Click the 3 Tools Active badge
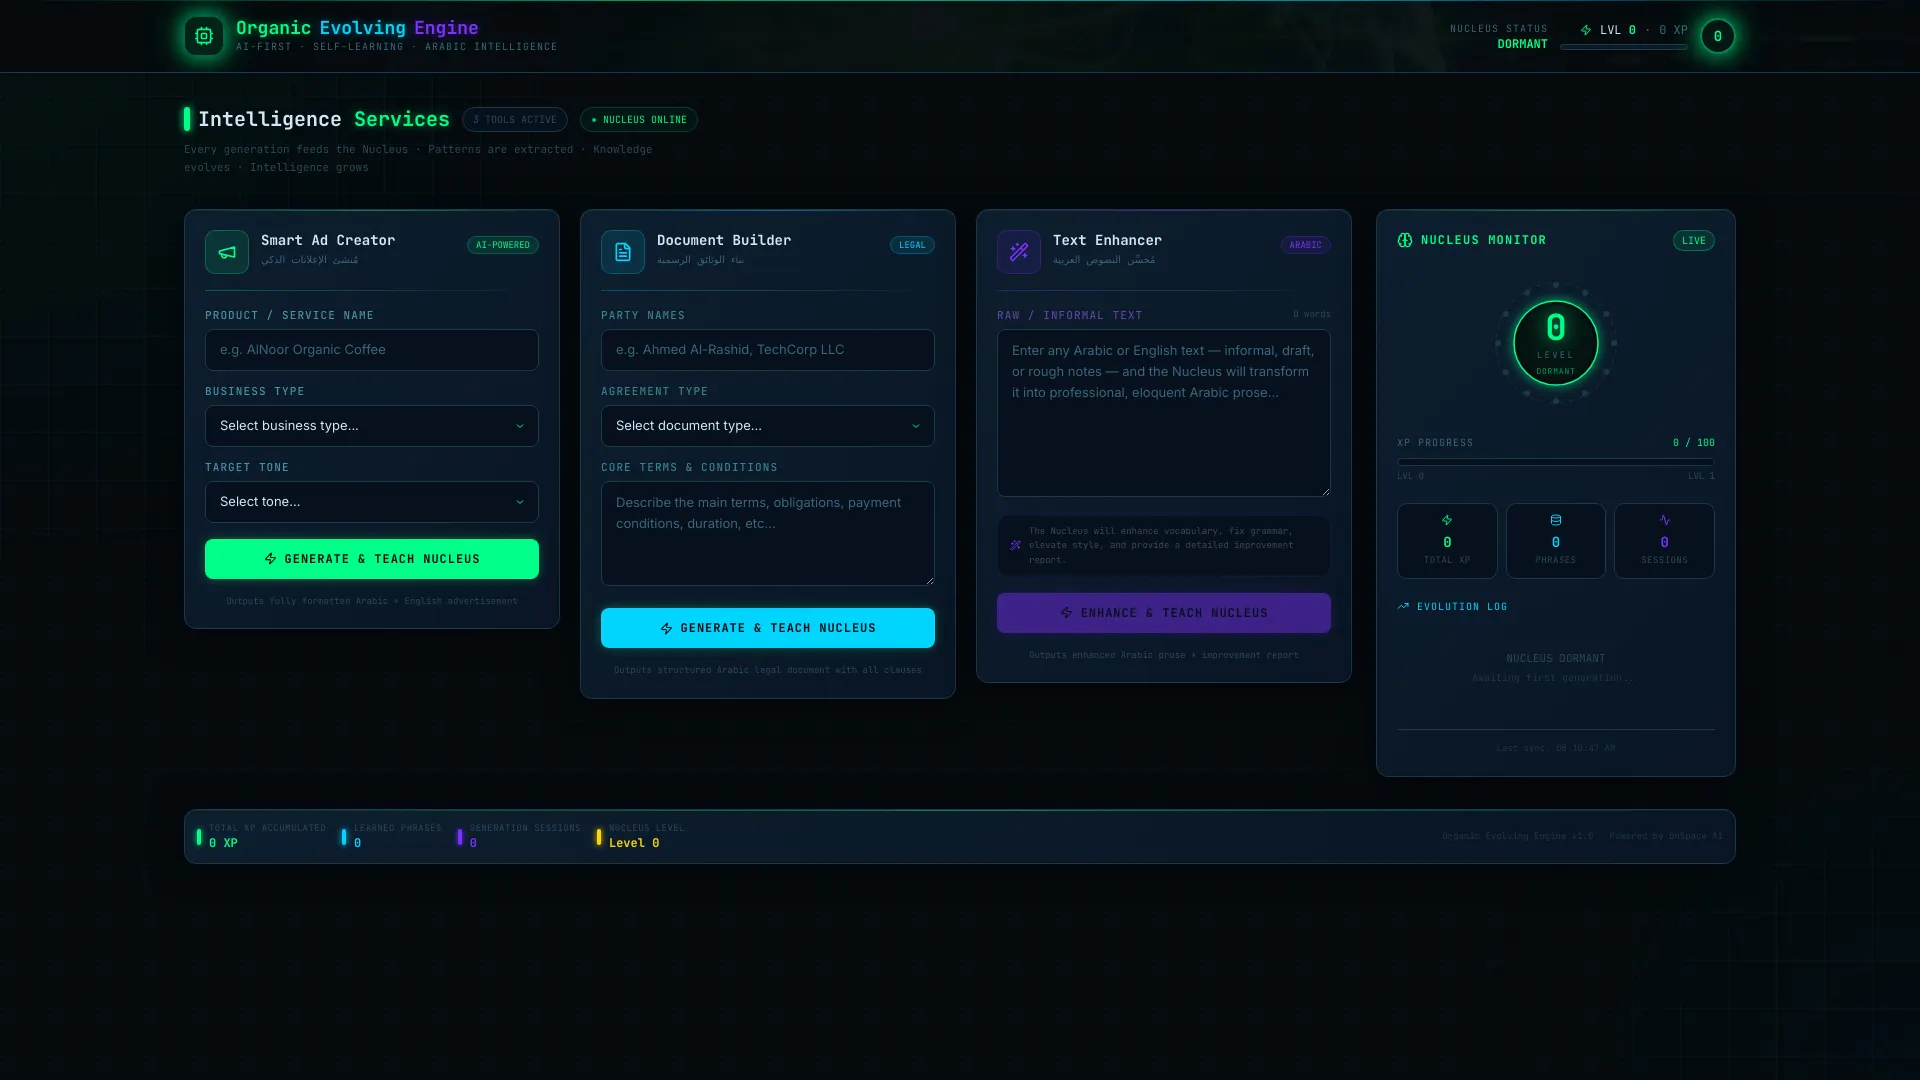The height and width of the screenshot is (1080, 1920). [515, 120]
